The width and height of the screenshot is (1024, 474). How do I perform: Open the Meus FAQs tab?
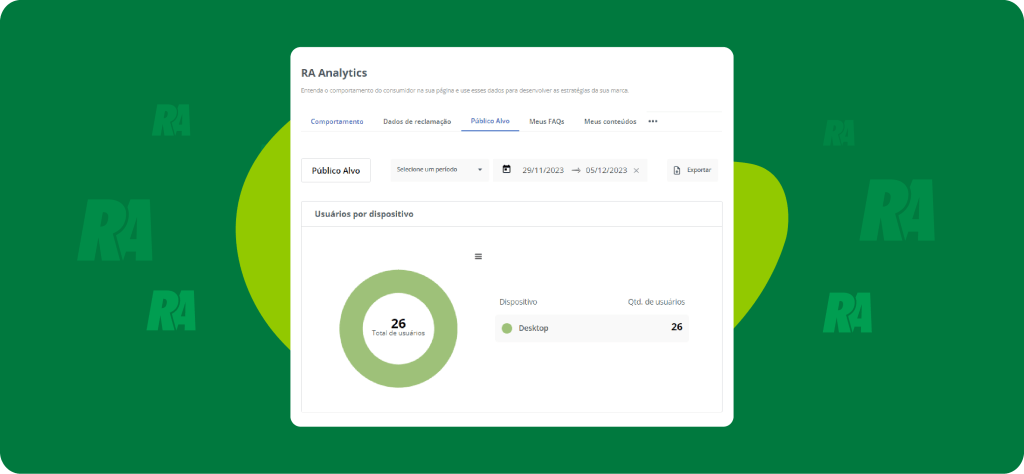point(547,121)
